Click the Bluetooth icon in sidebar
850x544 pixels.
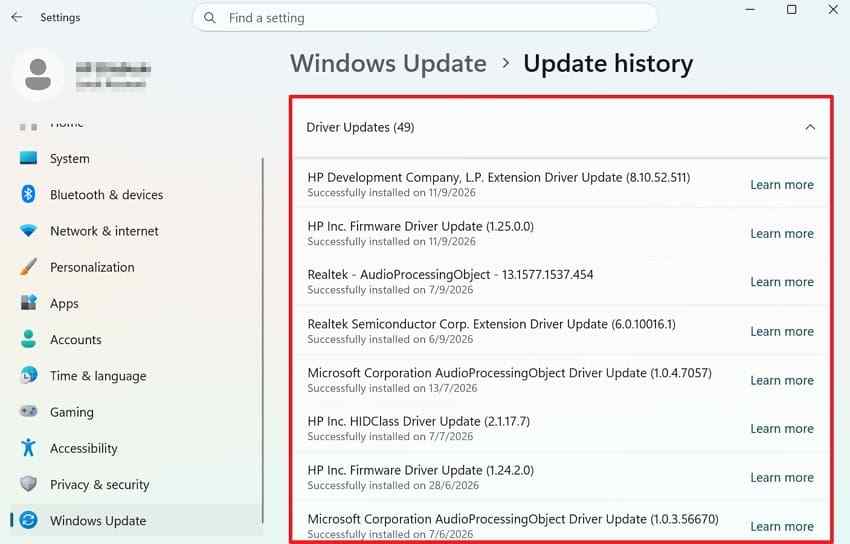pos(28,194)
